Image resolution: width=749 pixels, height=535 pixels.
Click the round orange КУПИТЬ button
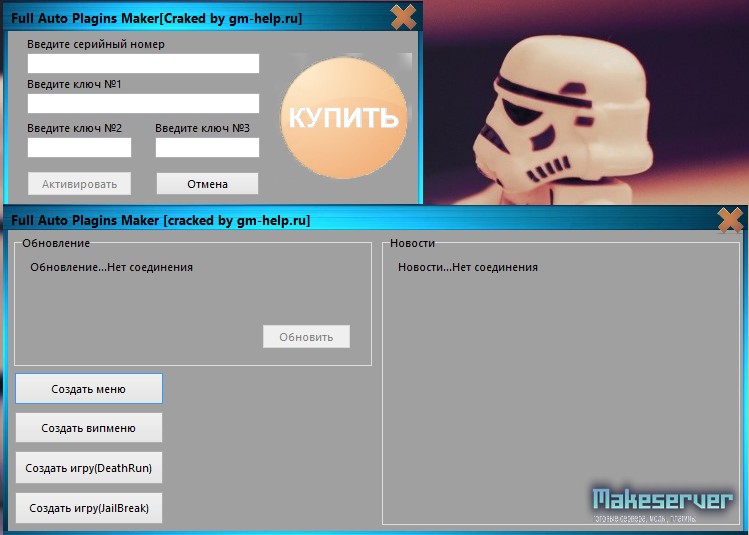[343, 118]
